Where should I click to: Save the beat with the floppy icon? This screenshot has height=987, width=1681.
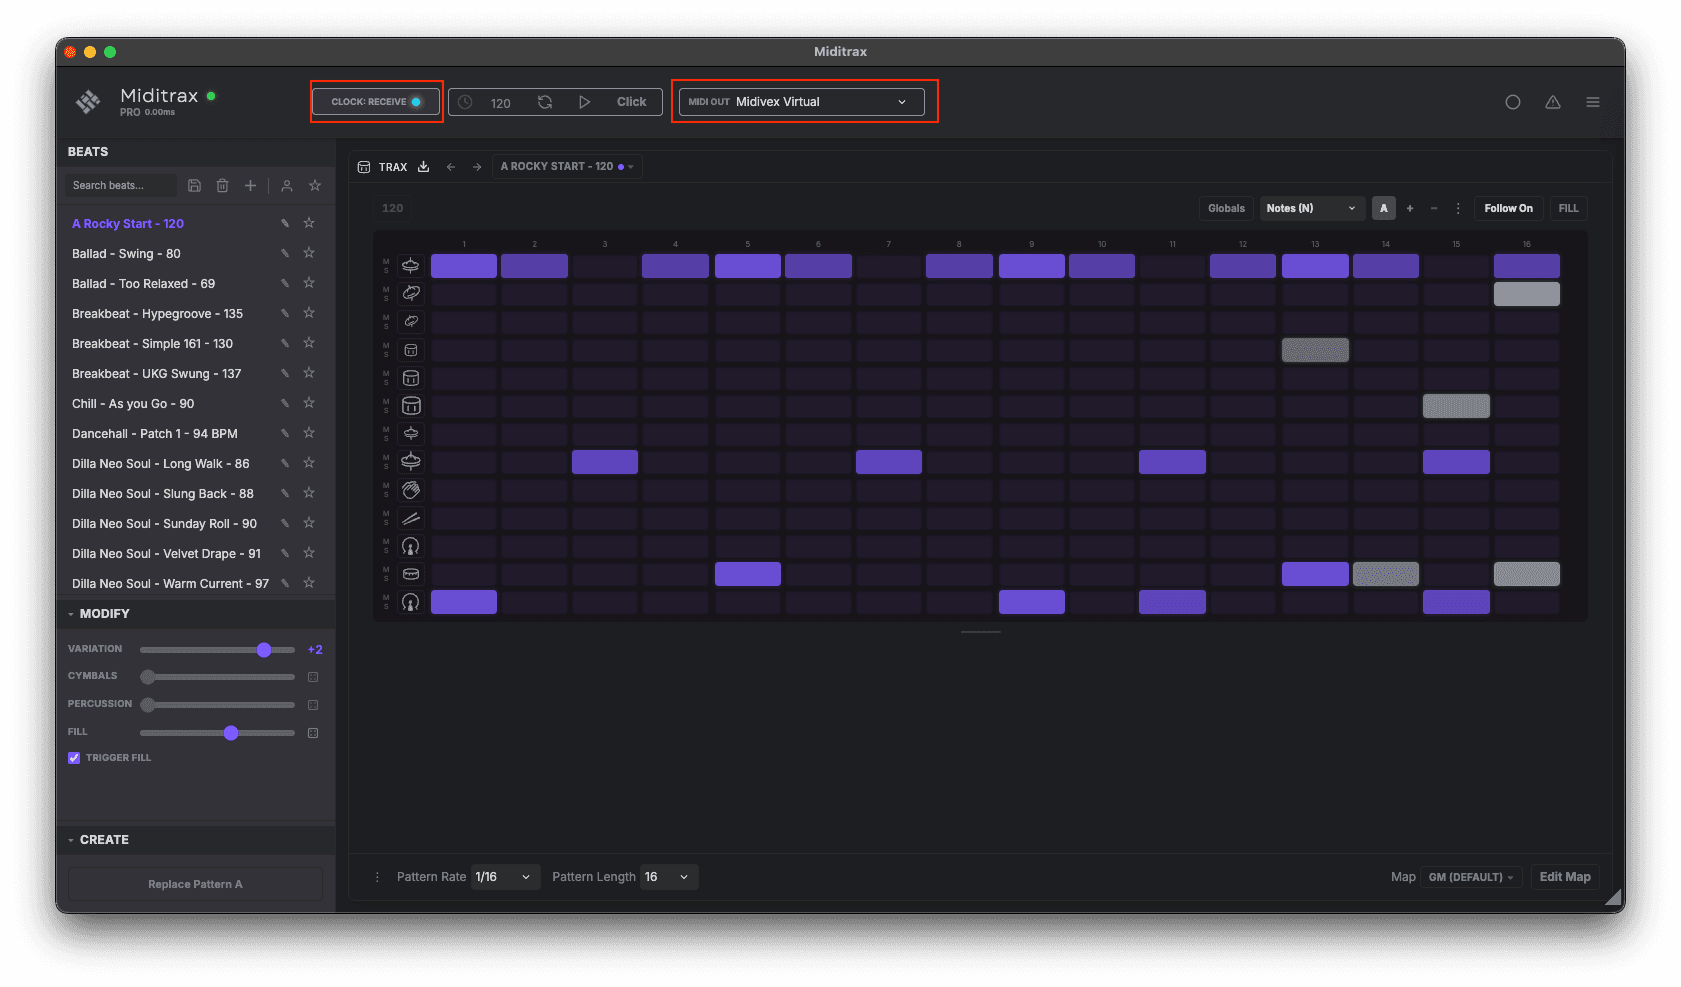pos(195,185)
